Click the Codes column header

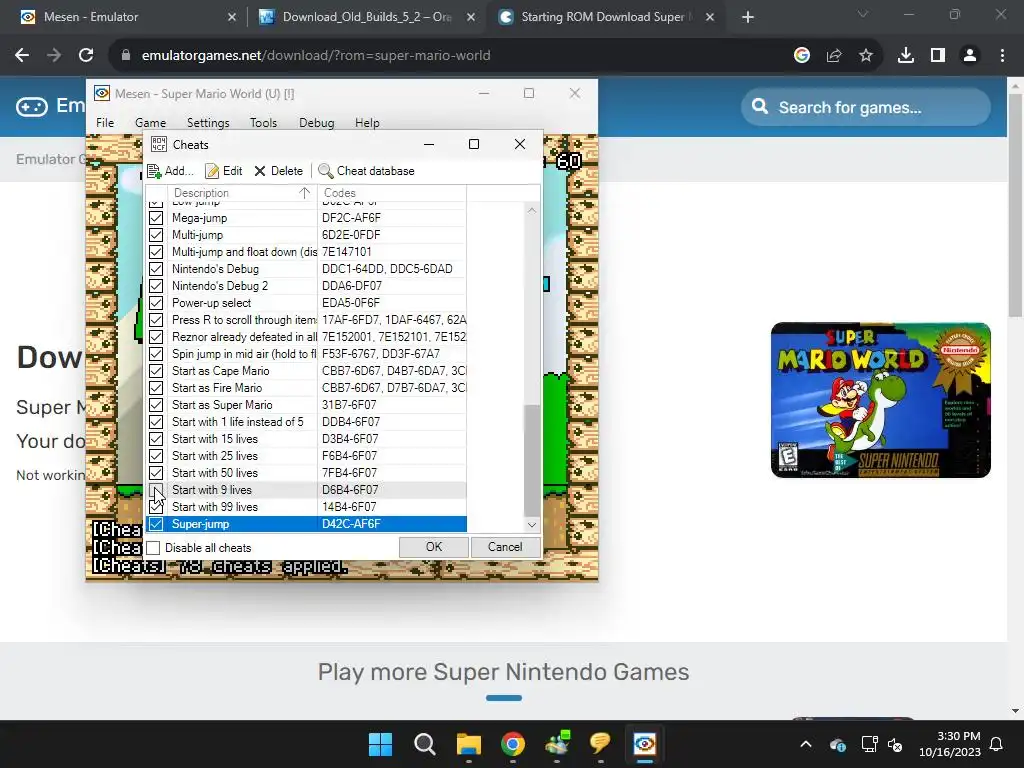[392, 193]
